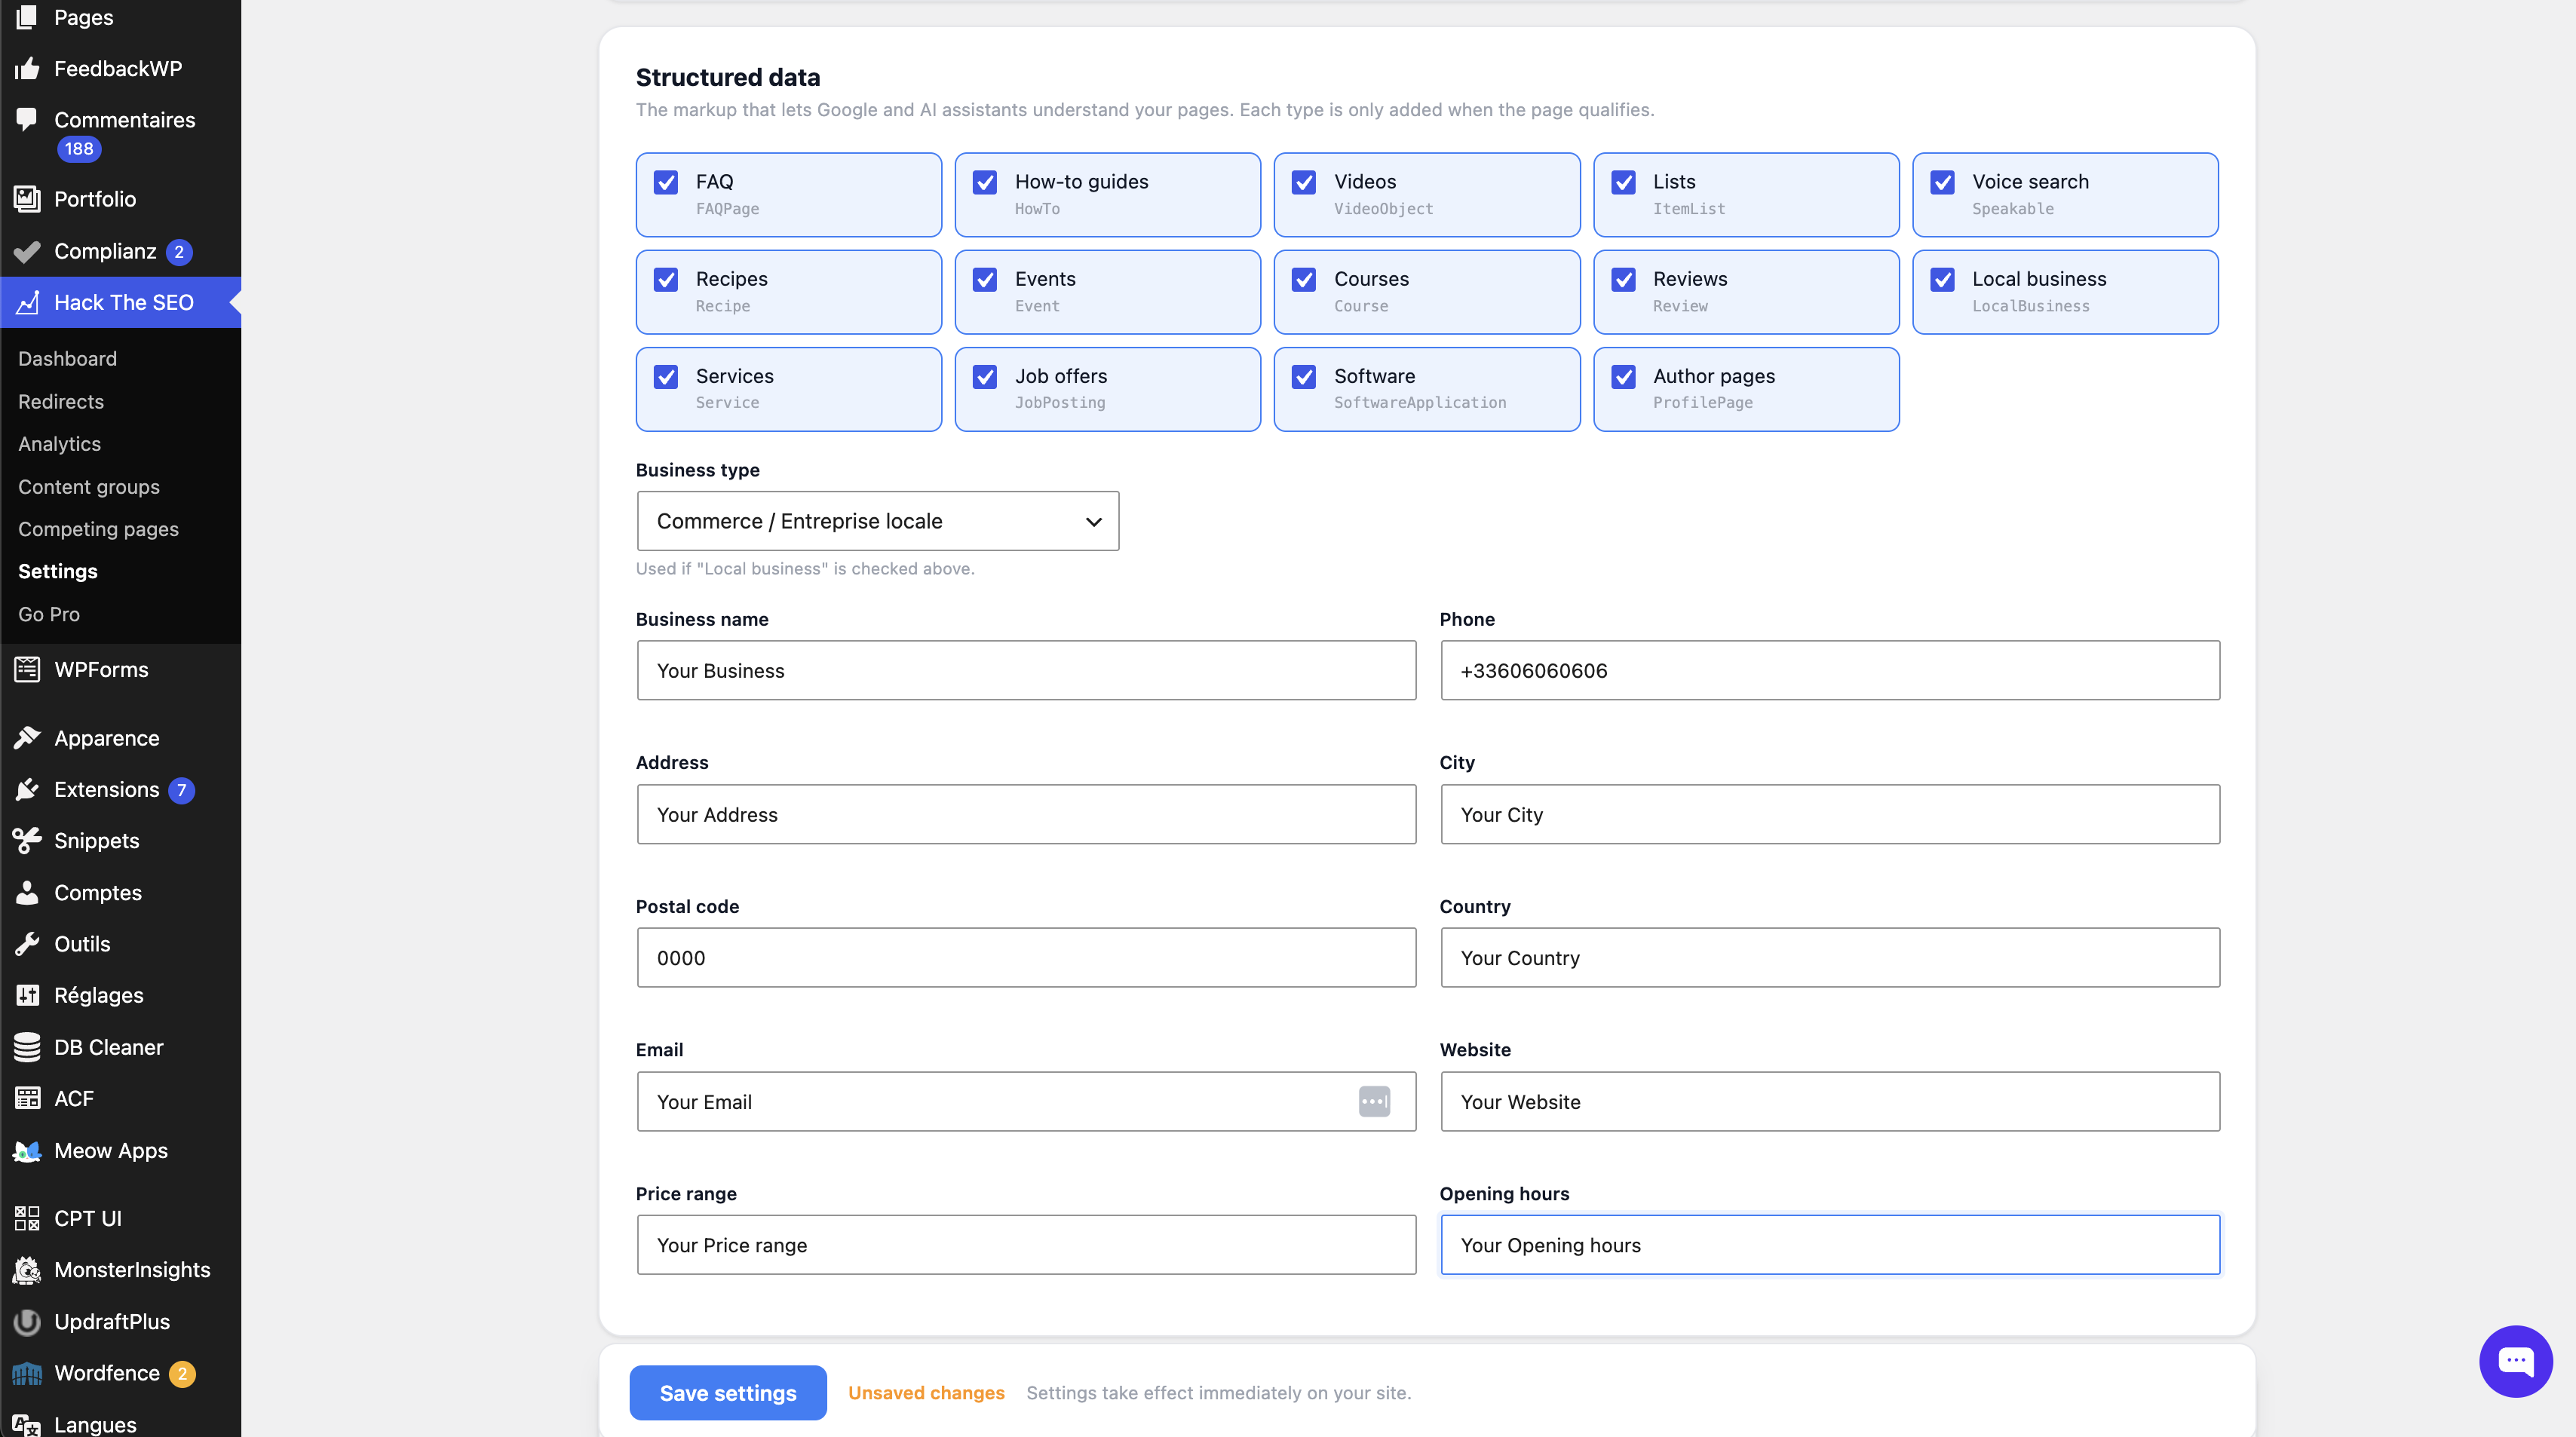Click the Comptes user icon

(x=27, y=892)
